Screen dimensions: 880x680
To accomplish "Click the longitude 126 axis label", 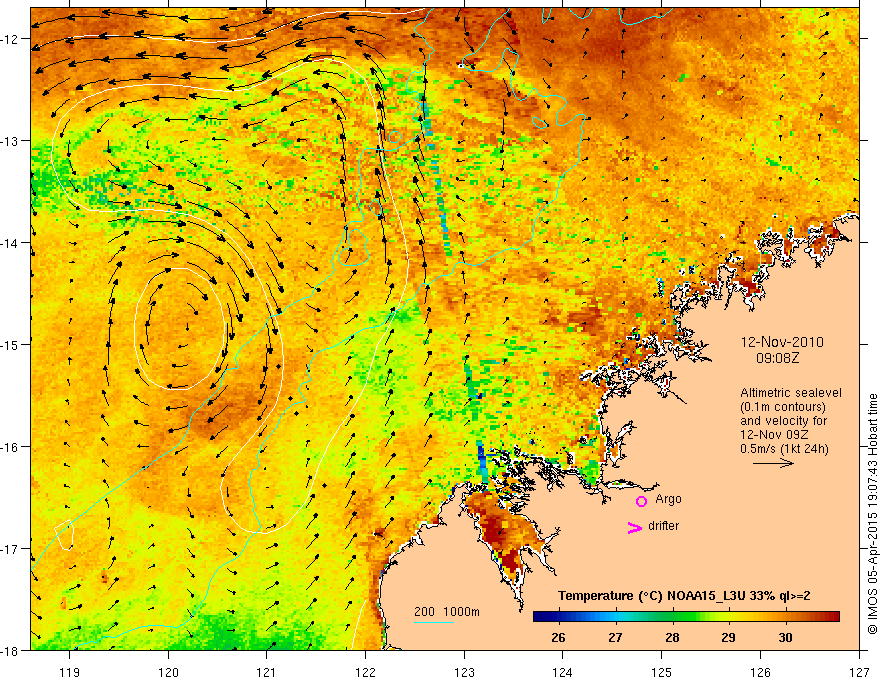I will click(760, 672).
